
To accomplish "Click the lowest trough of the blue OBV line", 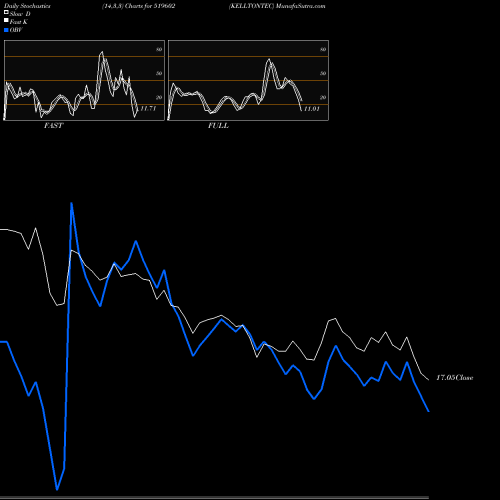I will click(57, 490).
